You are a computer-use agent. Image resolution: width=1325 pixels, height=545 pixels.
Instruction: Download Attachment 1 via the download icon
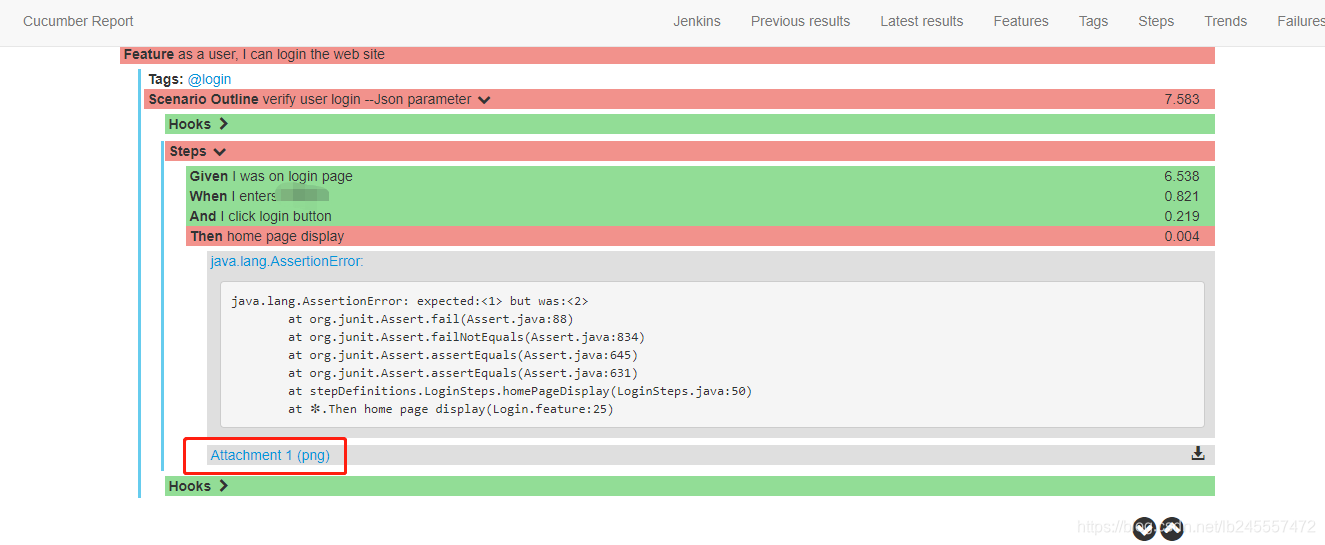coord(1198,454)
